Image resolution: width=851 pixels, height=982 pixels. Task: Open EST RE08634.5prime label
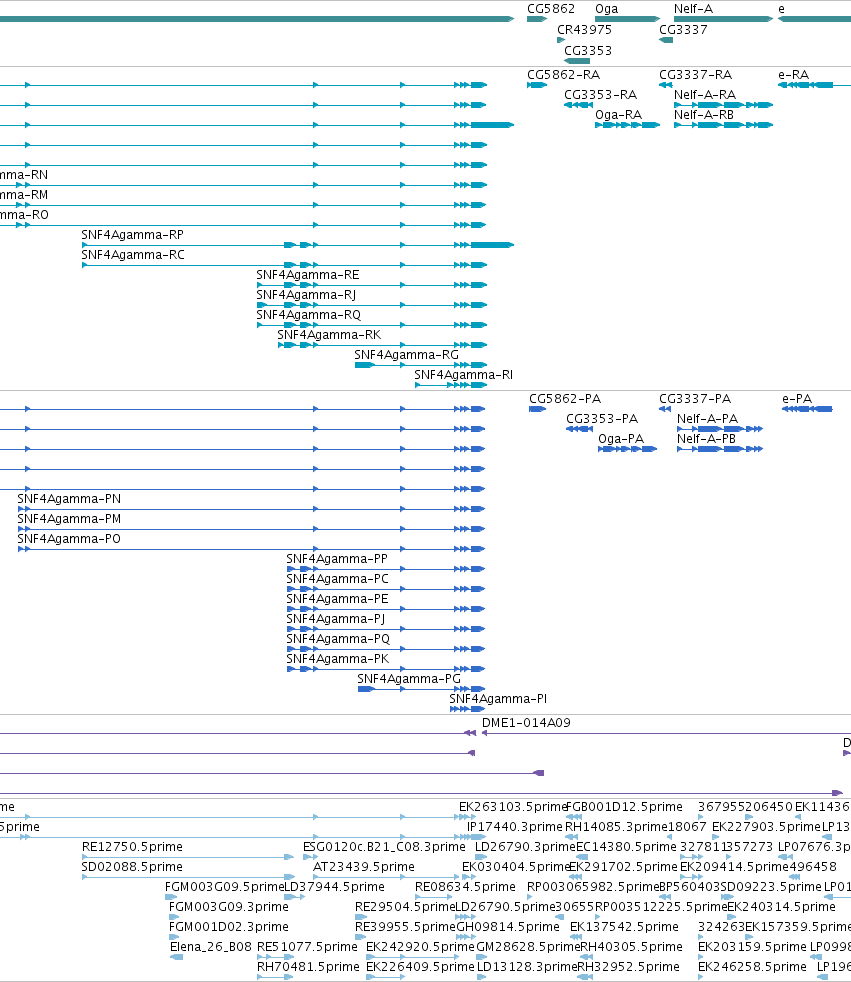point(465,887)
